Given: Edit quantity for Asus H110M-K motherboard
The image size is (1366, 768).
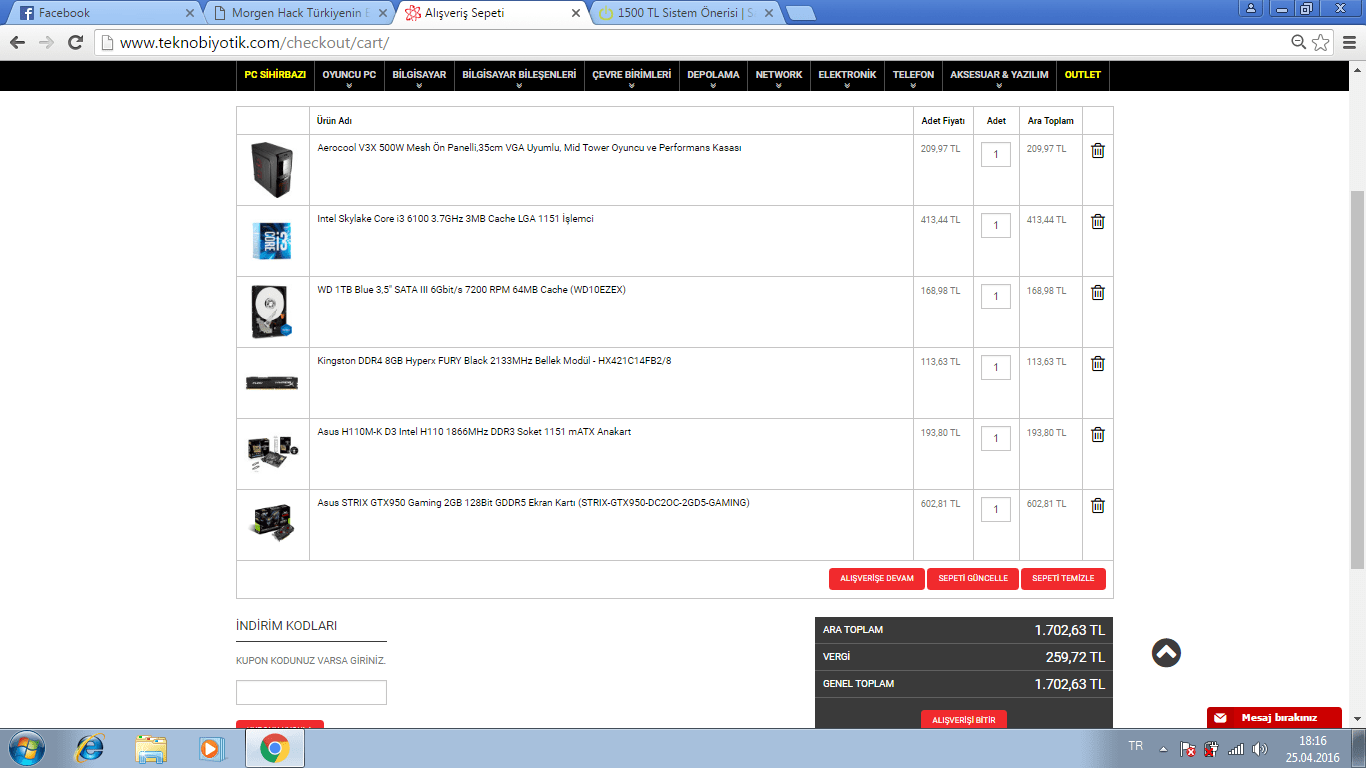Looking at the screenshot, I should [x=996, y=438].
